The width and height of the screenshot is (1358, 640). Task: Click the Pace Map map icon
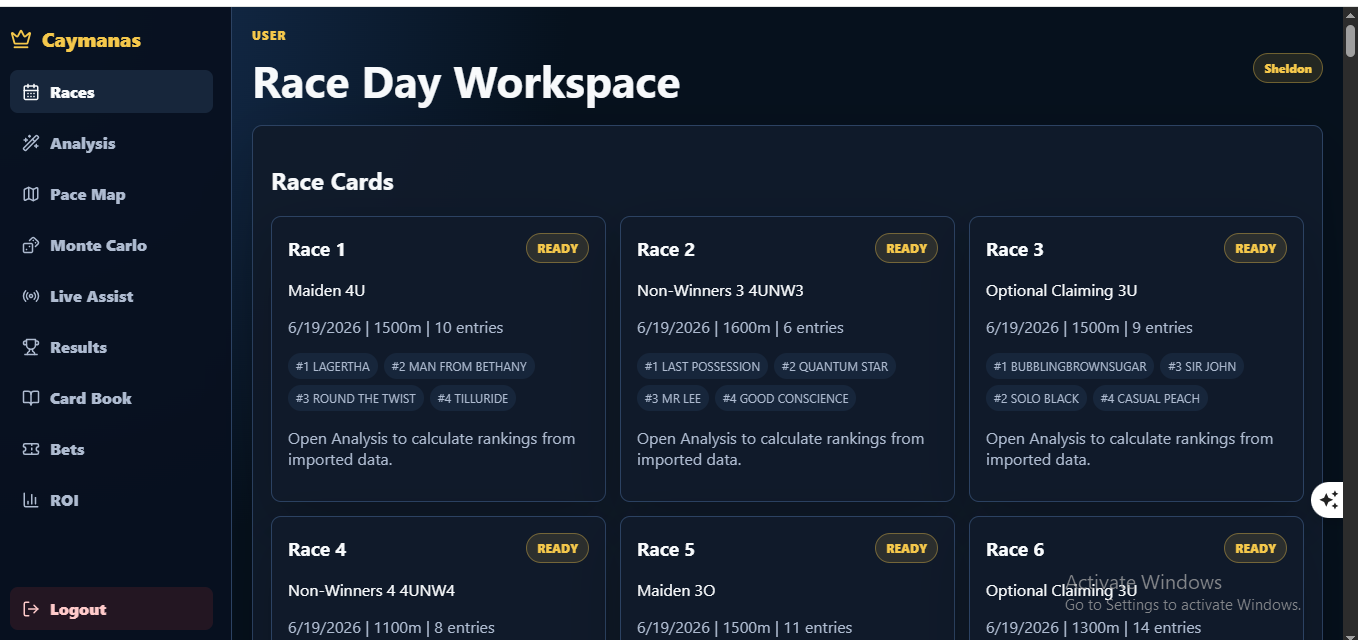click(31, 194)
